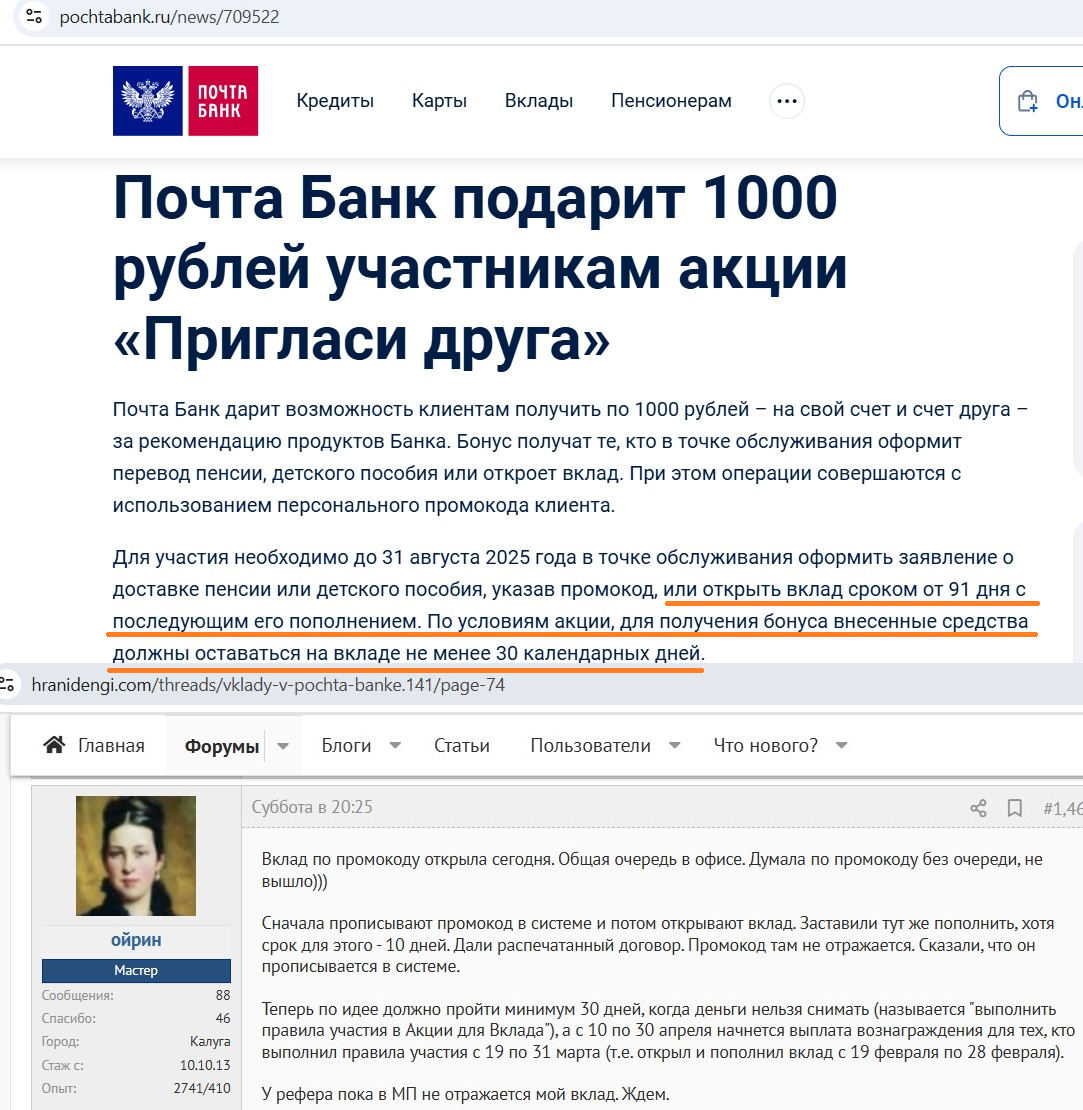1083x1110 pixels.
Task: Open ойрин username profile link
Action: [136, 940]
